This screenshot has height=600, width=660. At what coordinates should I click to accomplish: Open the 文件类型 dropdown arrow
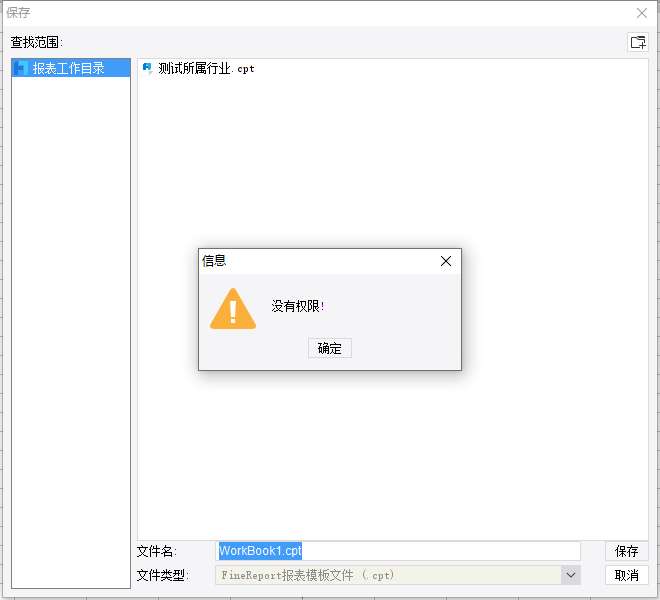click(x=571, y=575)
